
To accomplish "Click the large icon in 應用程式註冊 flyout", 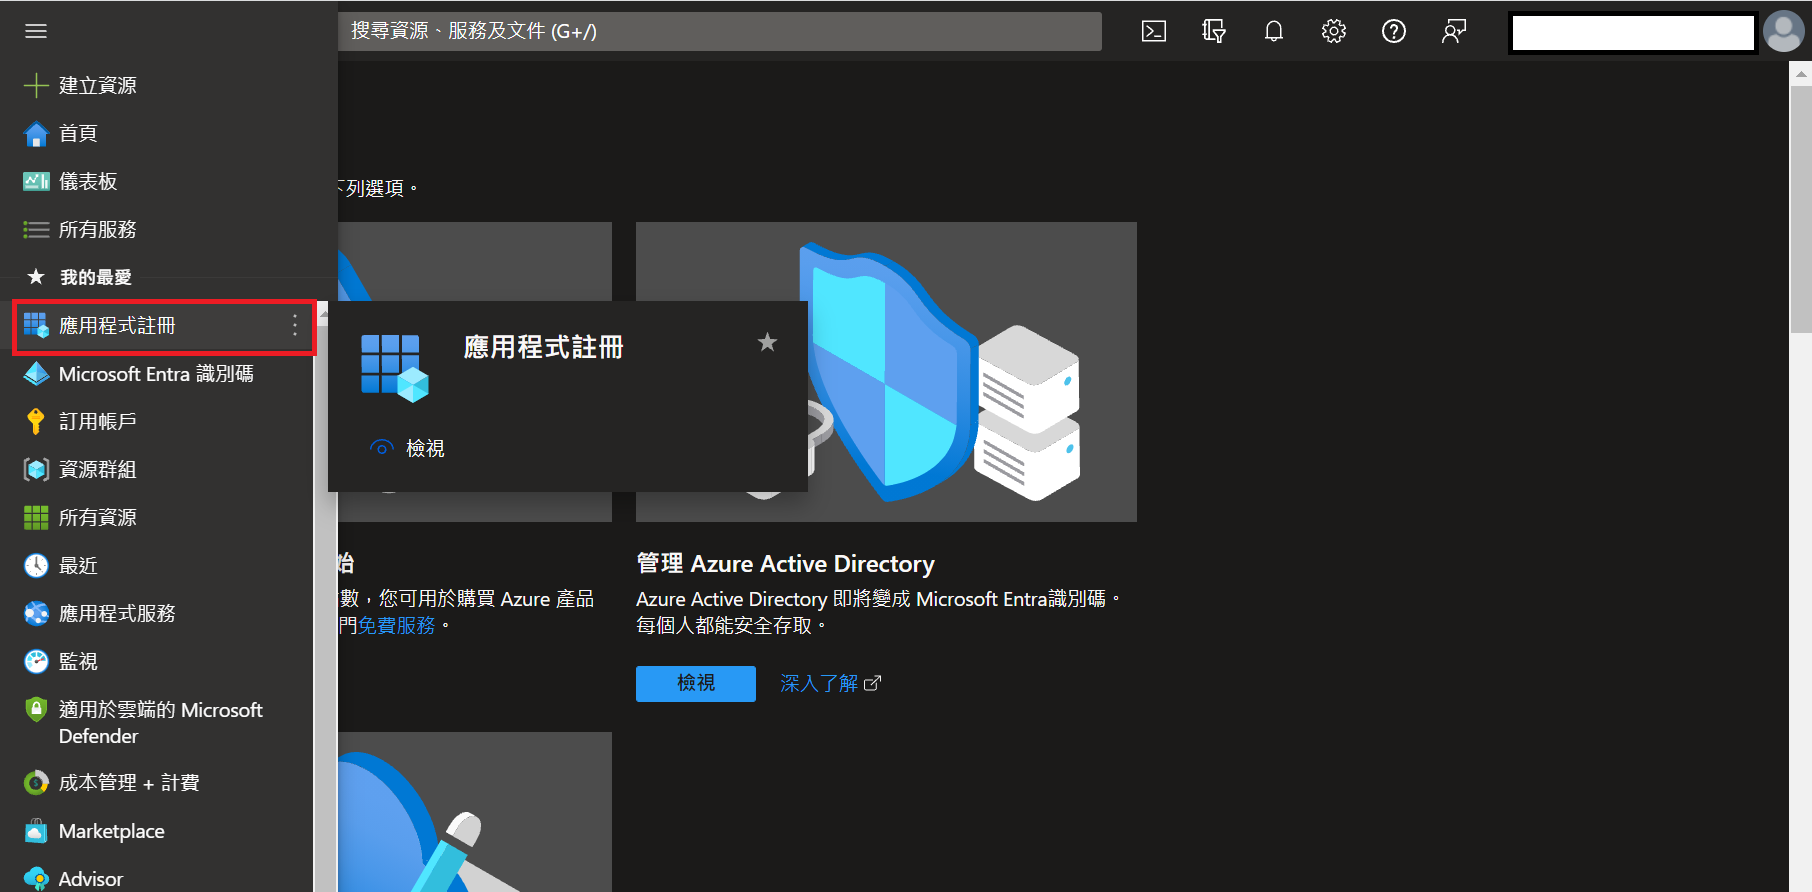I will coord(394,368).
